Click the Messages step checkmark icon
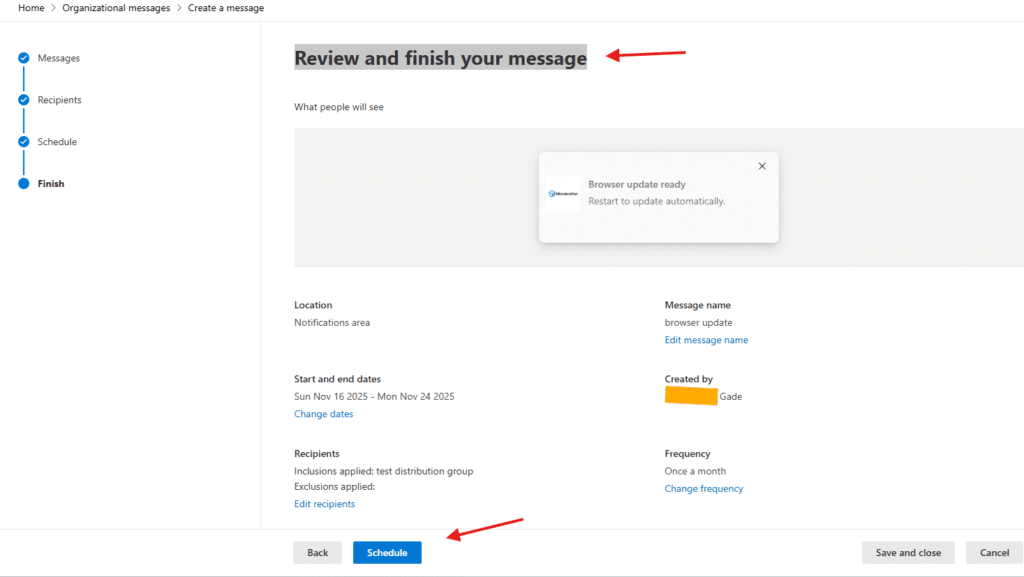The width and height of the screenshot is (1024, 577). coord(23,58)
